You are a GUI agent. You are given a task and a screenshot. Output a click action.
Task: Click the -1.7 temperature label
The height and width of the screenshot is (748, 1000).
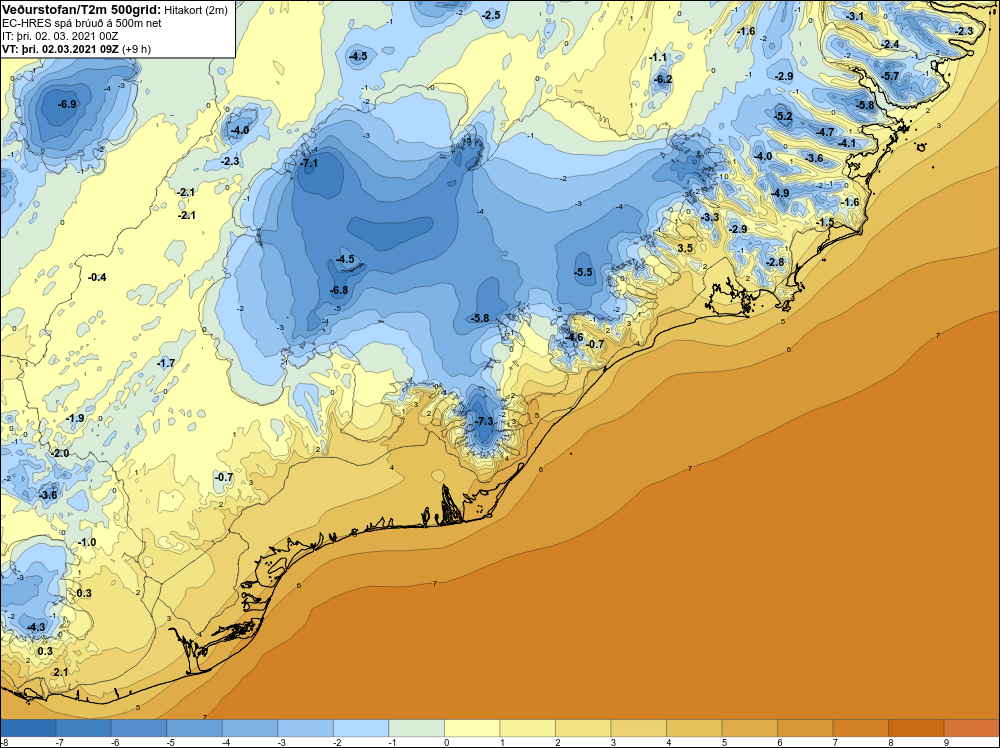(166, 363)
